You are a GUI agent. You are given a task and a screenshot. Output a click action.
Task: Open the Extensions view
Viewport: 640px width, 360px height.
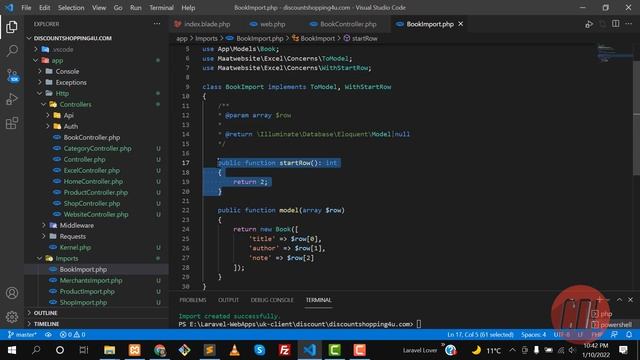12,123
